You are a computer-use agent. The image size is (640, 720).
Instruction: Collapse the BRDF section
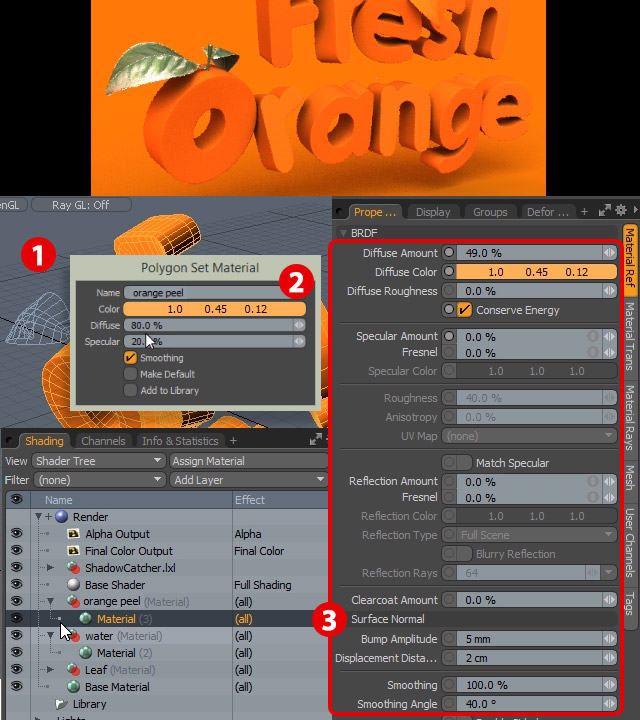[343, 233]
